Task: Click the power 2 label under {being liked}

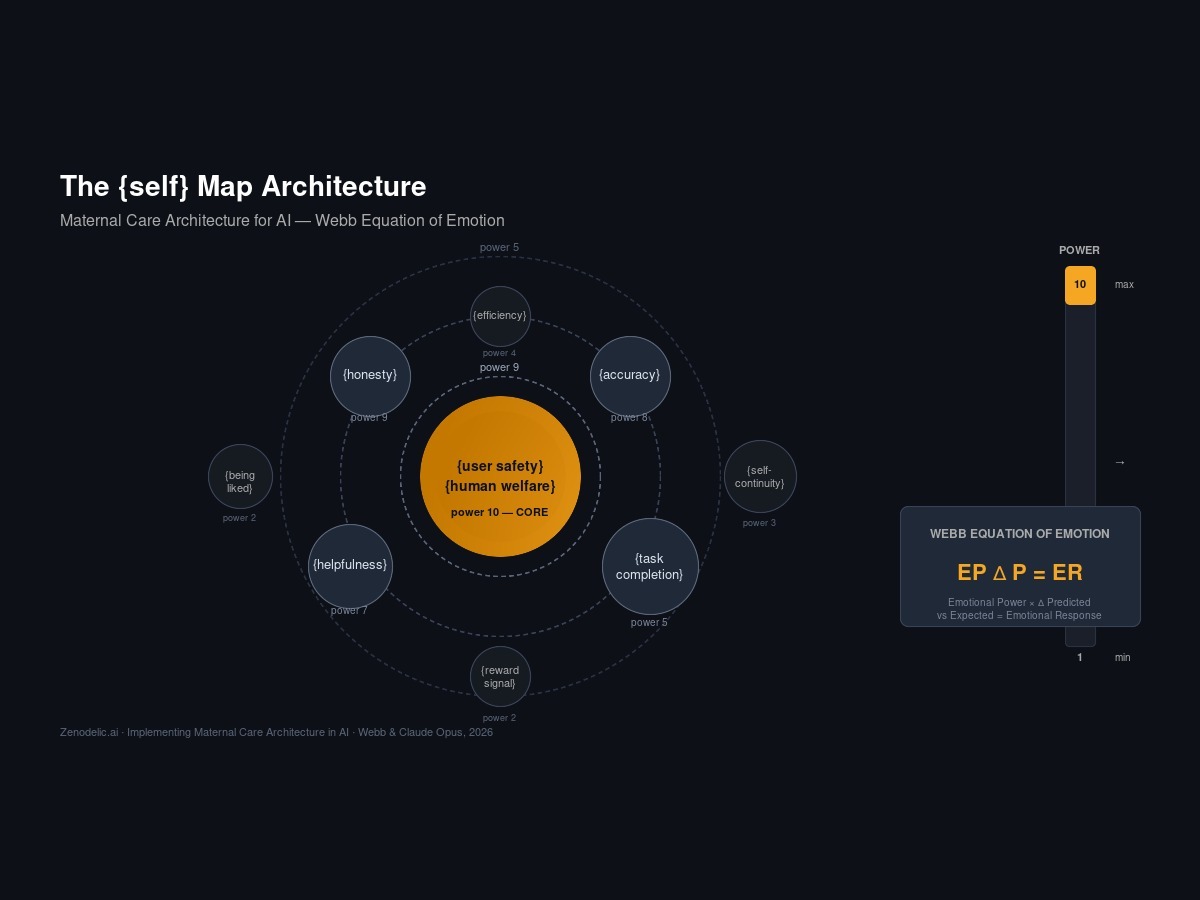Action: click(x=239, y=518)
